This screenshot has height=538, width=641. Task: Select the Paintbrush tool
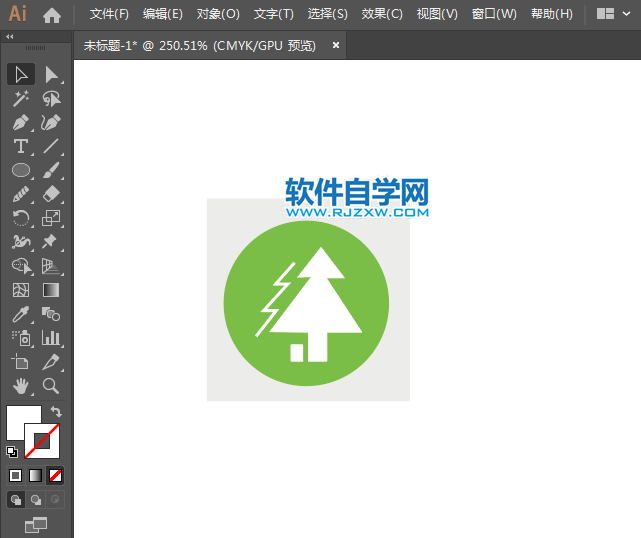pyautogui.click(x=52, y=170)
